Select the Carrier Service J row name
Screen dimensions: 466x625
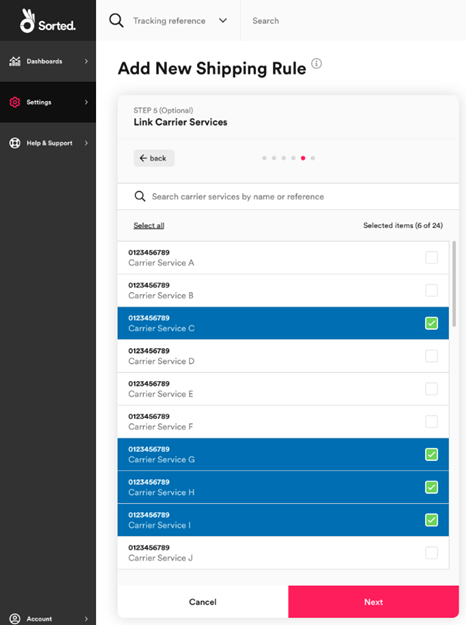160,558
